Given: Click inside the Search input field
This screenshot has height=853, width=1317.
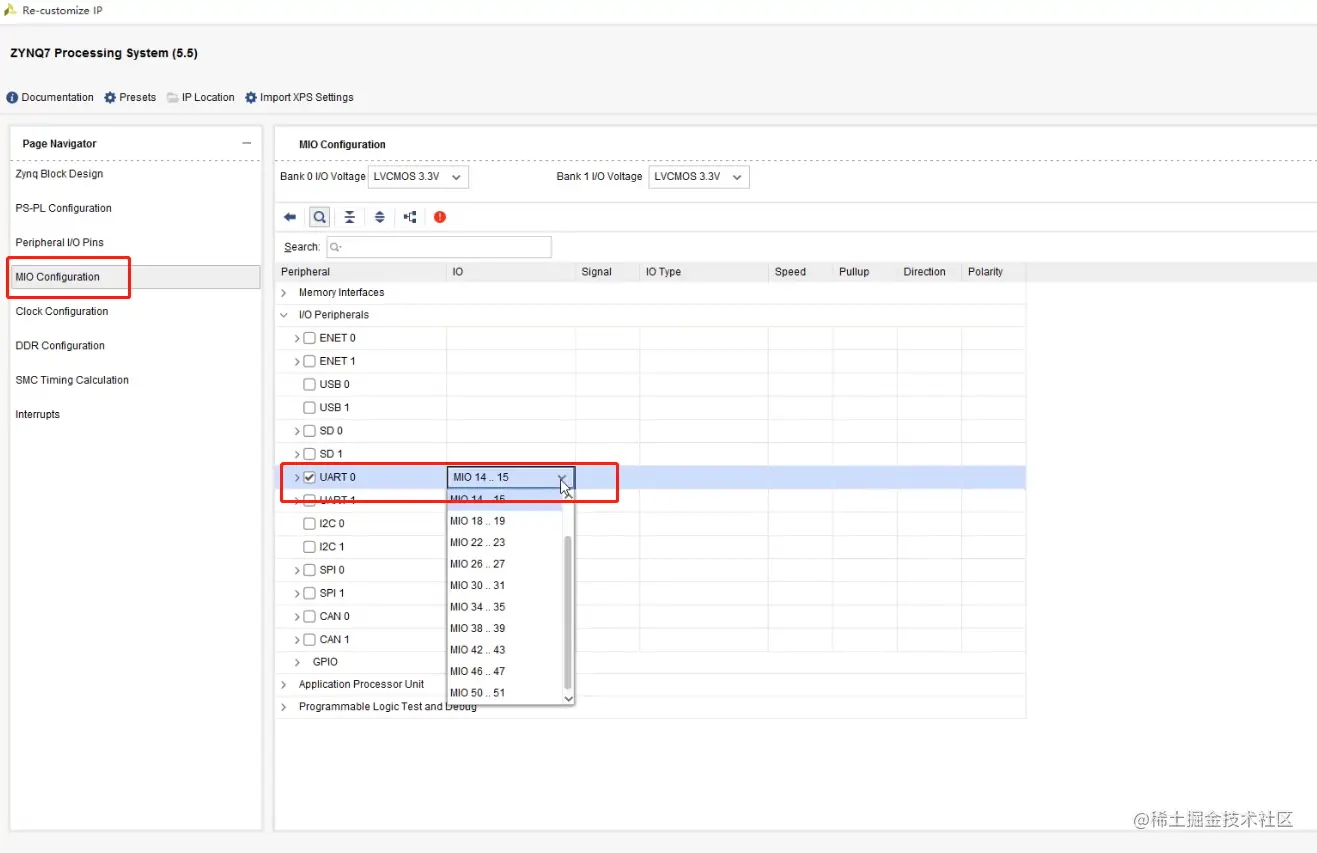Looking at the screenshot, I should [x=439, y=246].
